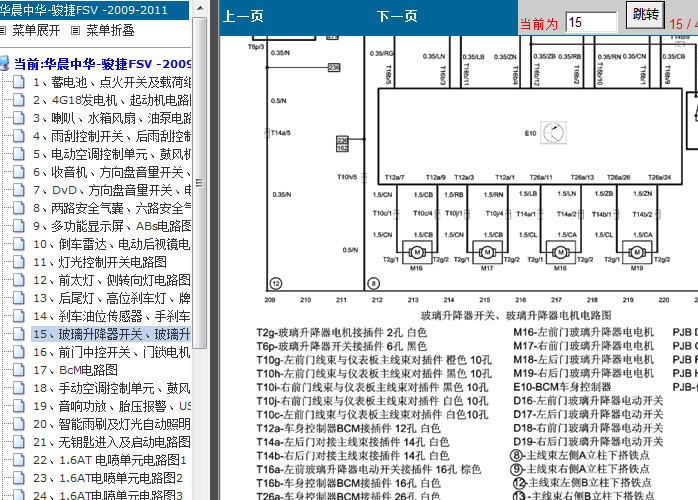Click the current page number input field
The image size is (698, 500).
(x=591, y=22)
